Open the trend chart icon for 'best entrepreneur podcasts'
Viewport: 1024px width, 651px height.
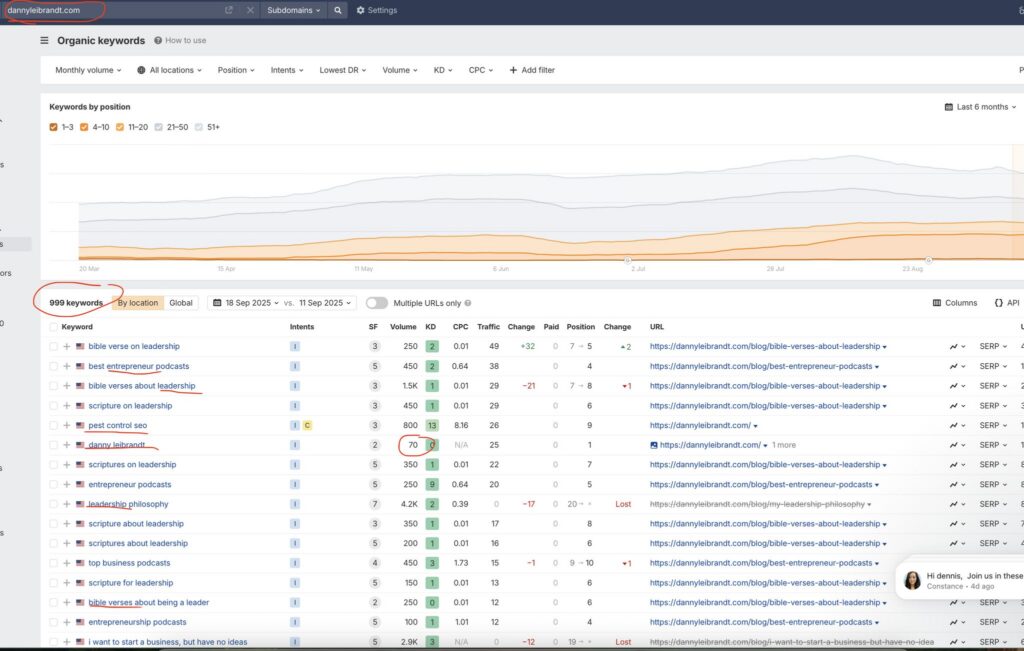[954, 366]
